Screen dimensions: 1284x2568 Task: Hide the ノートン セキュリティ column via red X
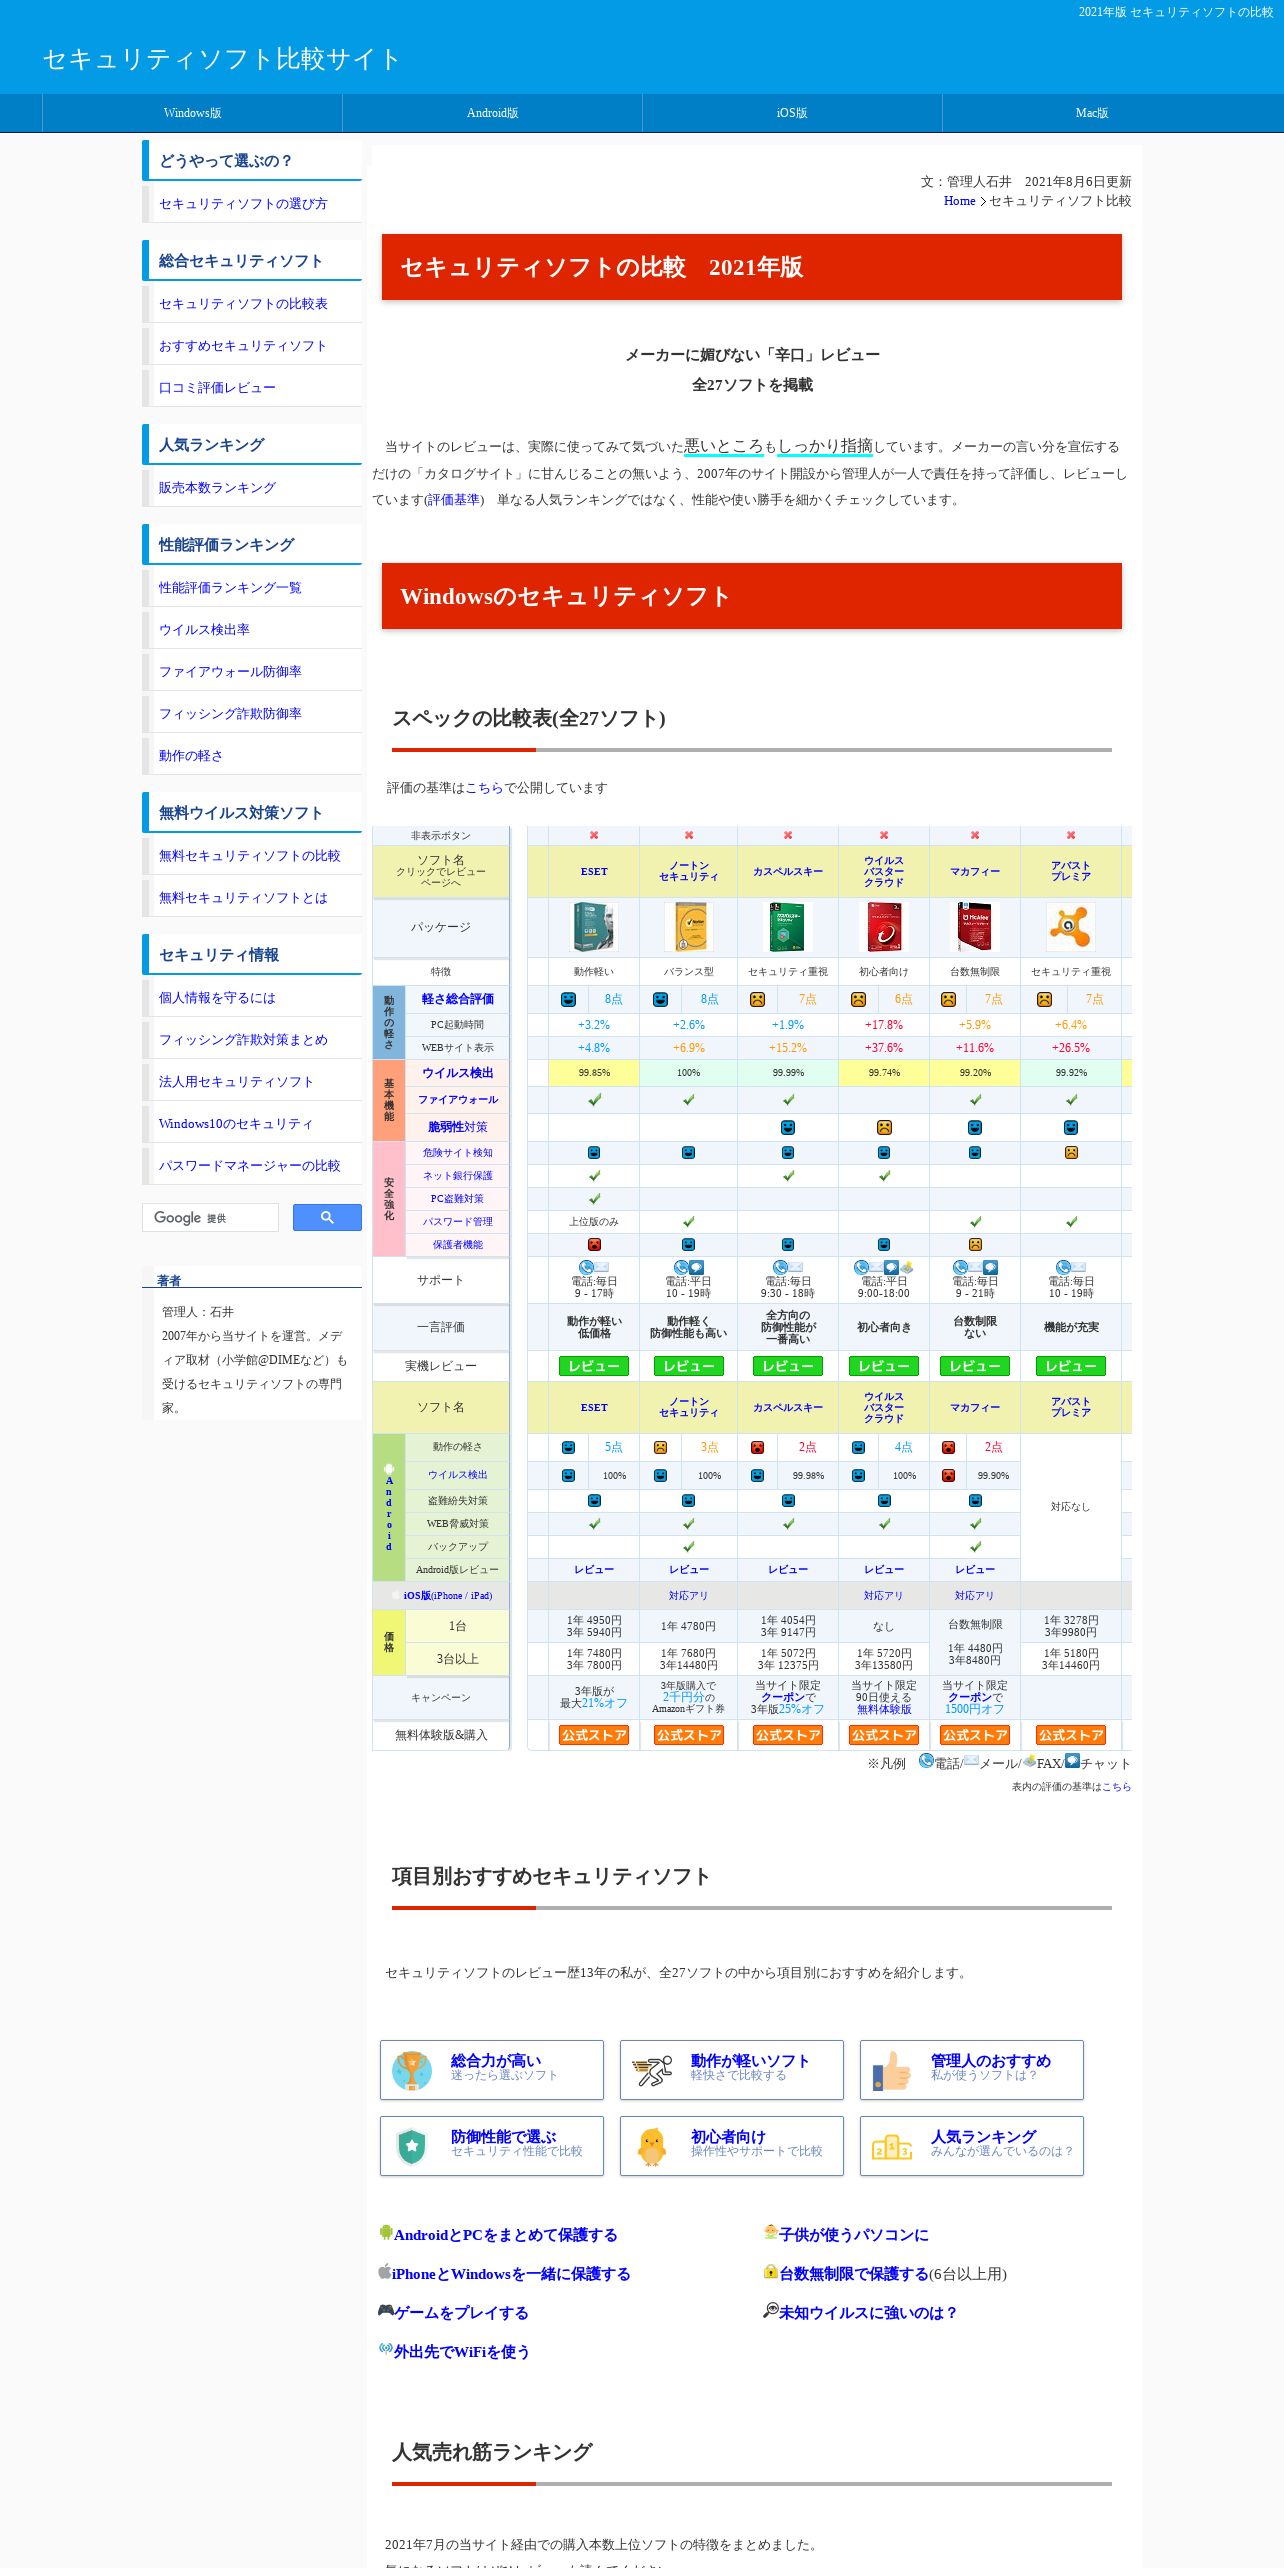[x=689, y=835]
